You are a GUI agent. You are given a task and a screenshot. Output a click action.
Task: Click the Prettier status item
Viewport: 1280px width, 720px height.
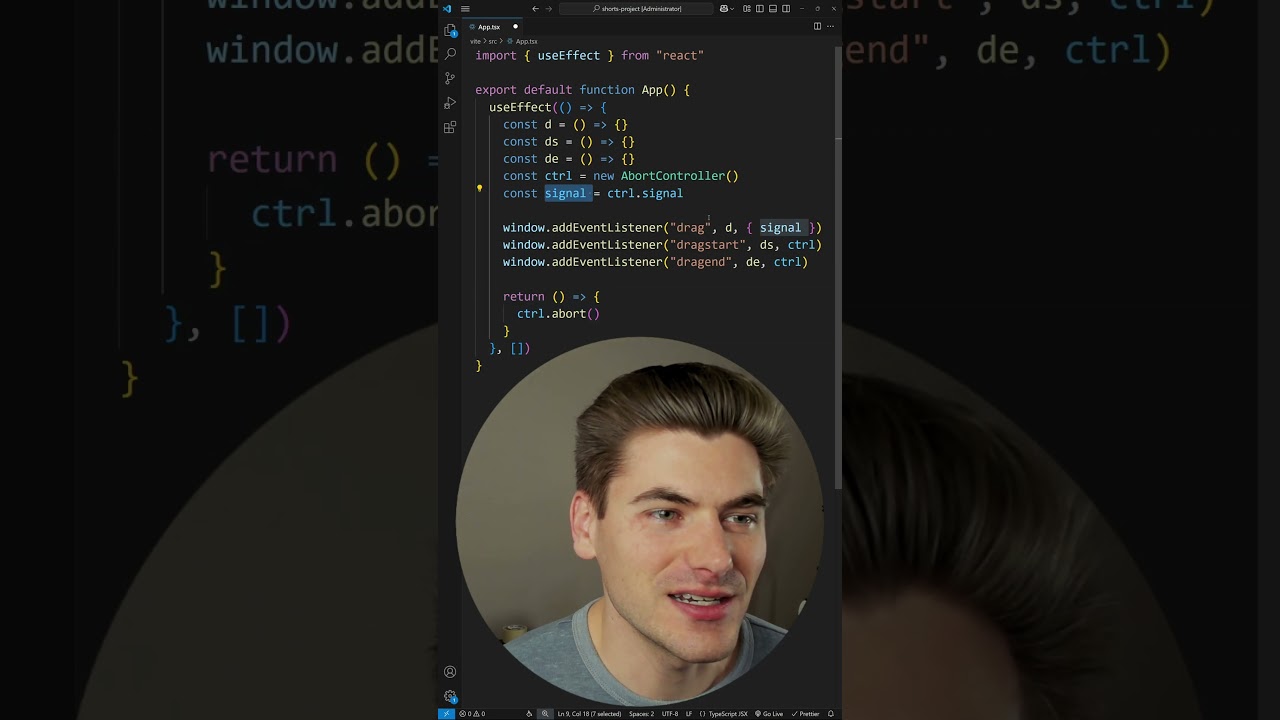[805, 714]
